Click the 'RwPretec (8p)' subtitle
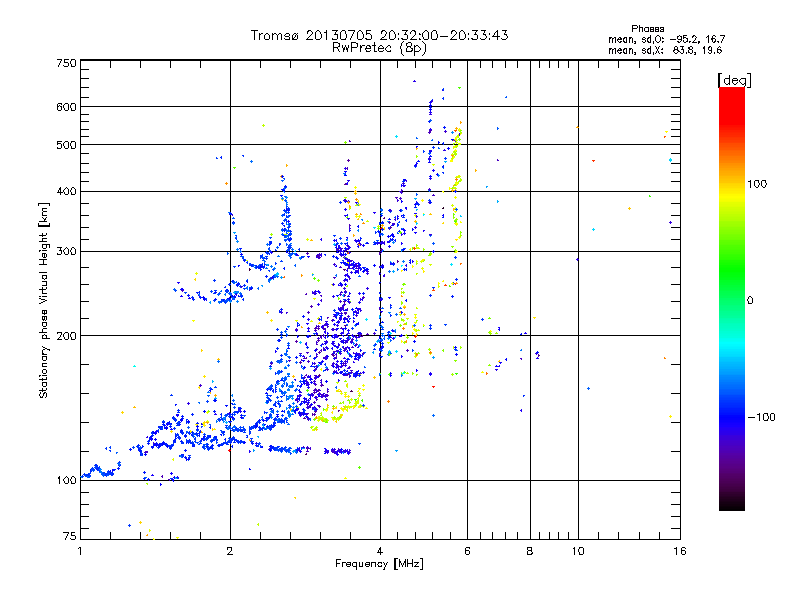Screen dimensions: 800x600 (379, 48)
